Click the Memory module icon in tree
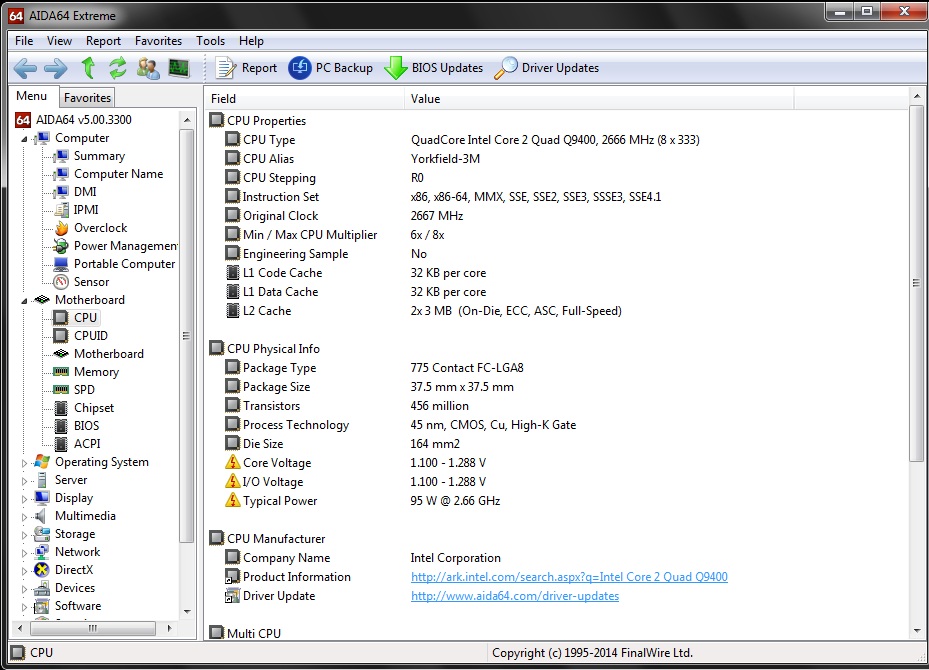The width and height of the screenshot is (929, 670). click(61, 372)
